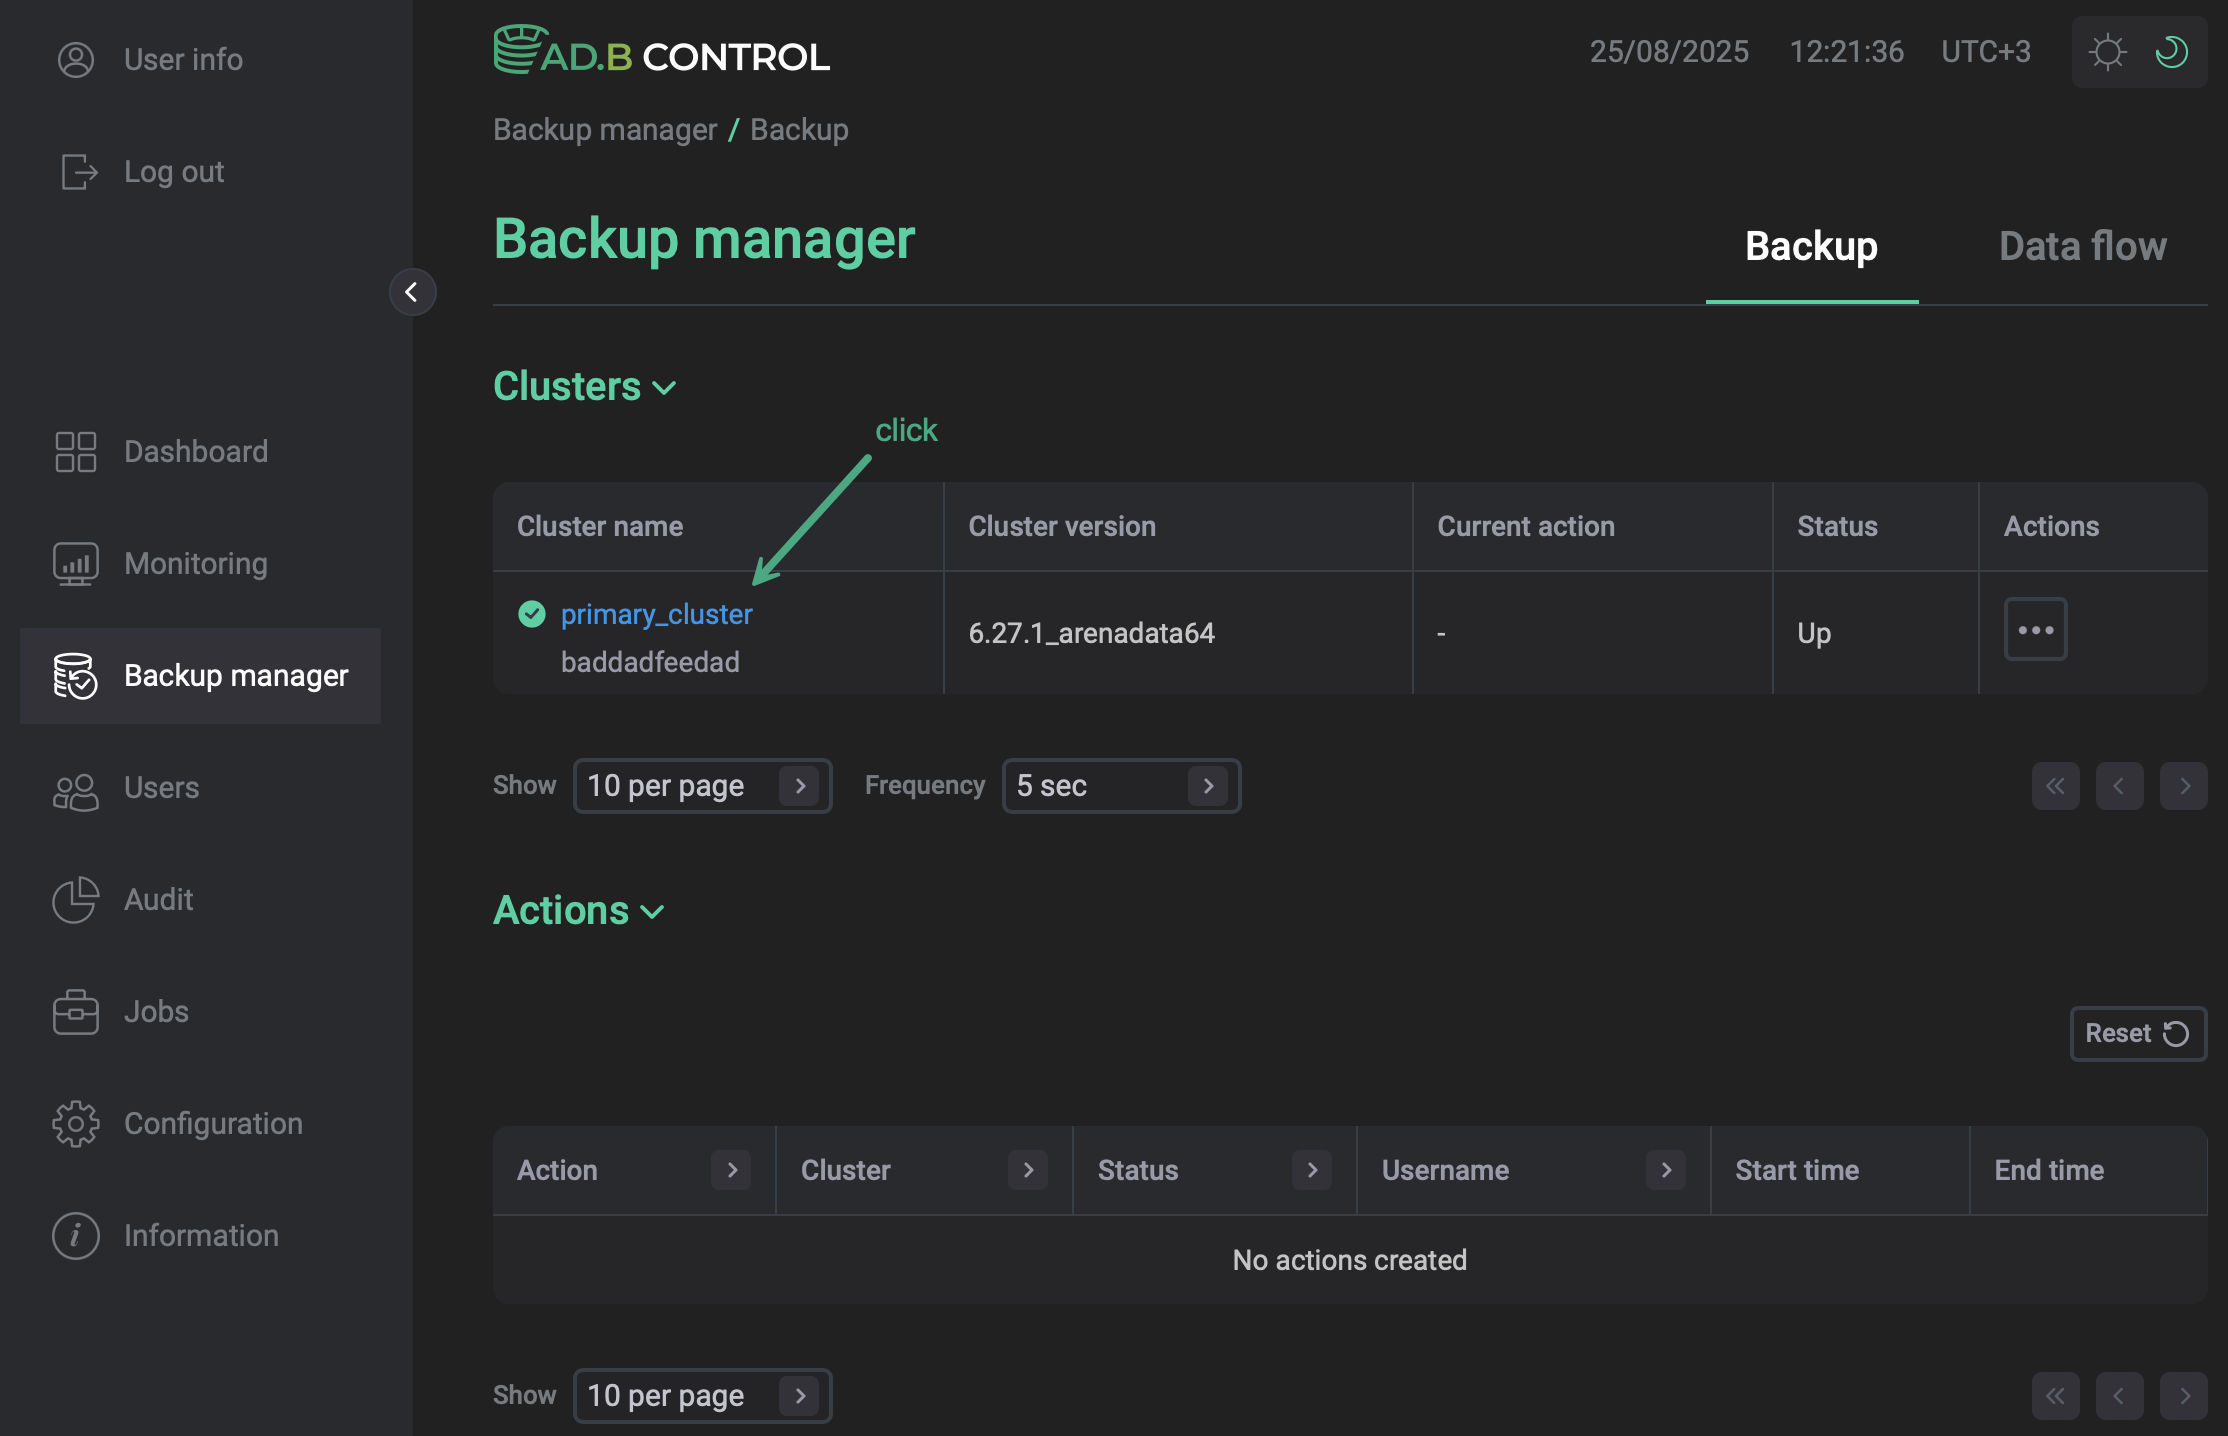Open the Dashboard sidebar section

pos(75,452)
